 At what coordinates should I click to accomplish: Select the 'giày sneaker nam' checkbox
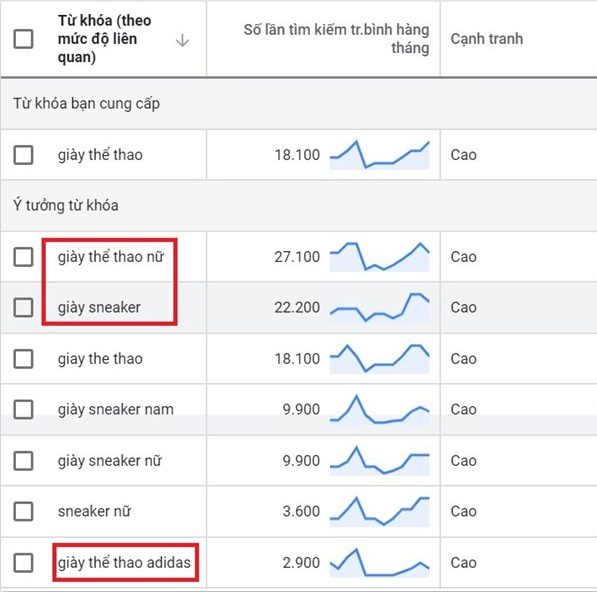pyautogui.click(x=23, y=409)
